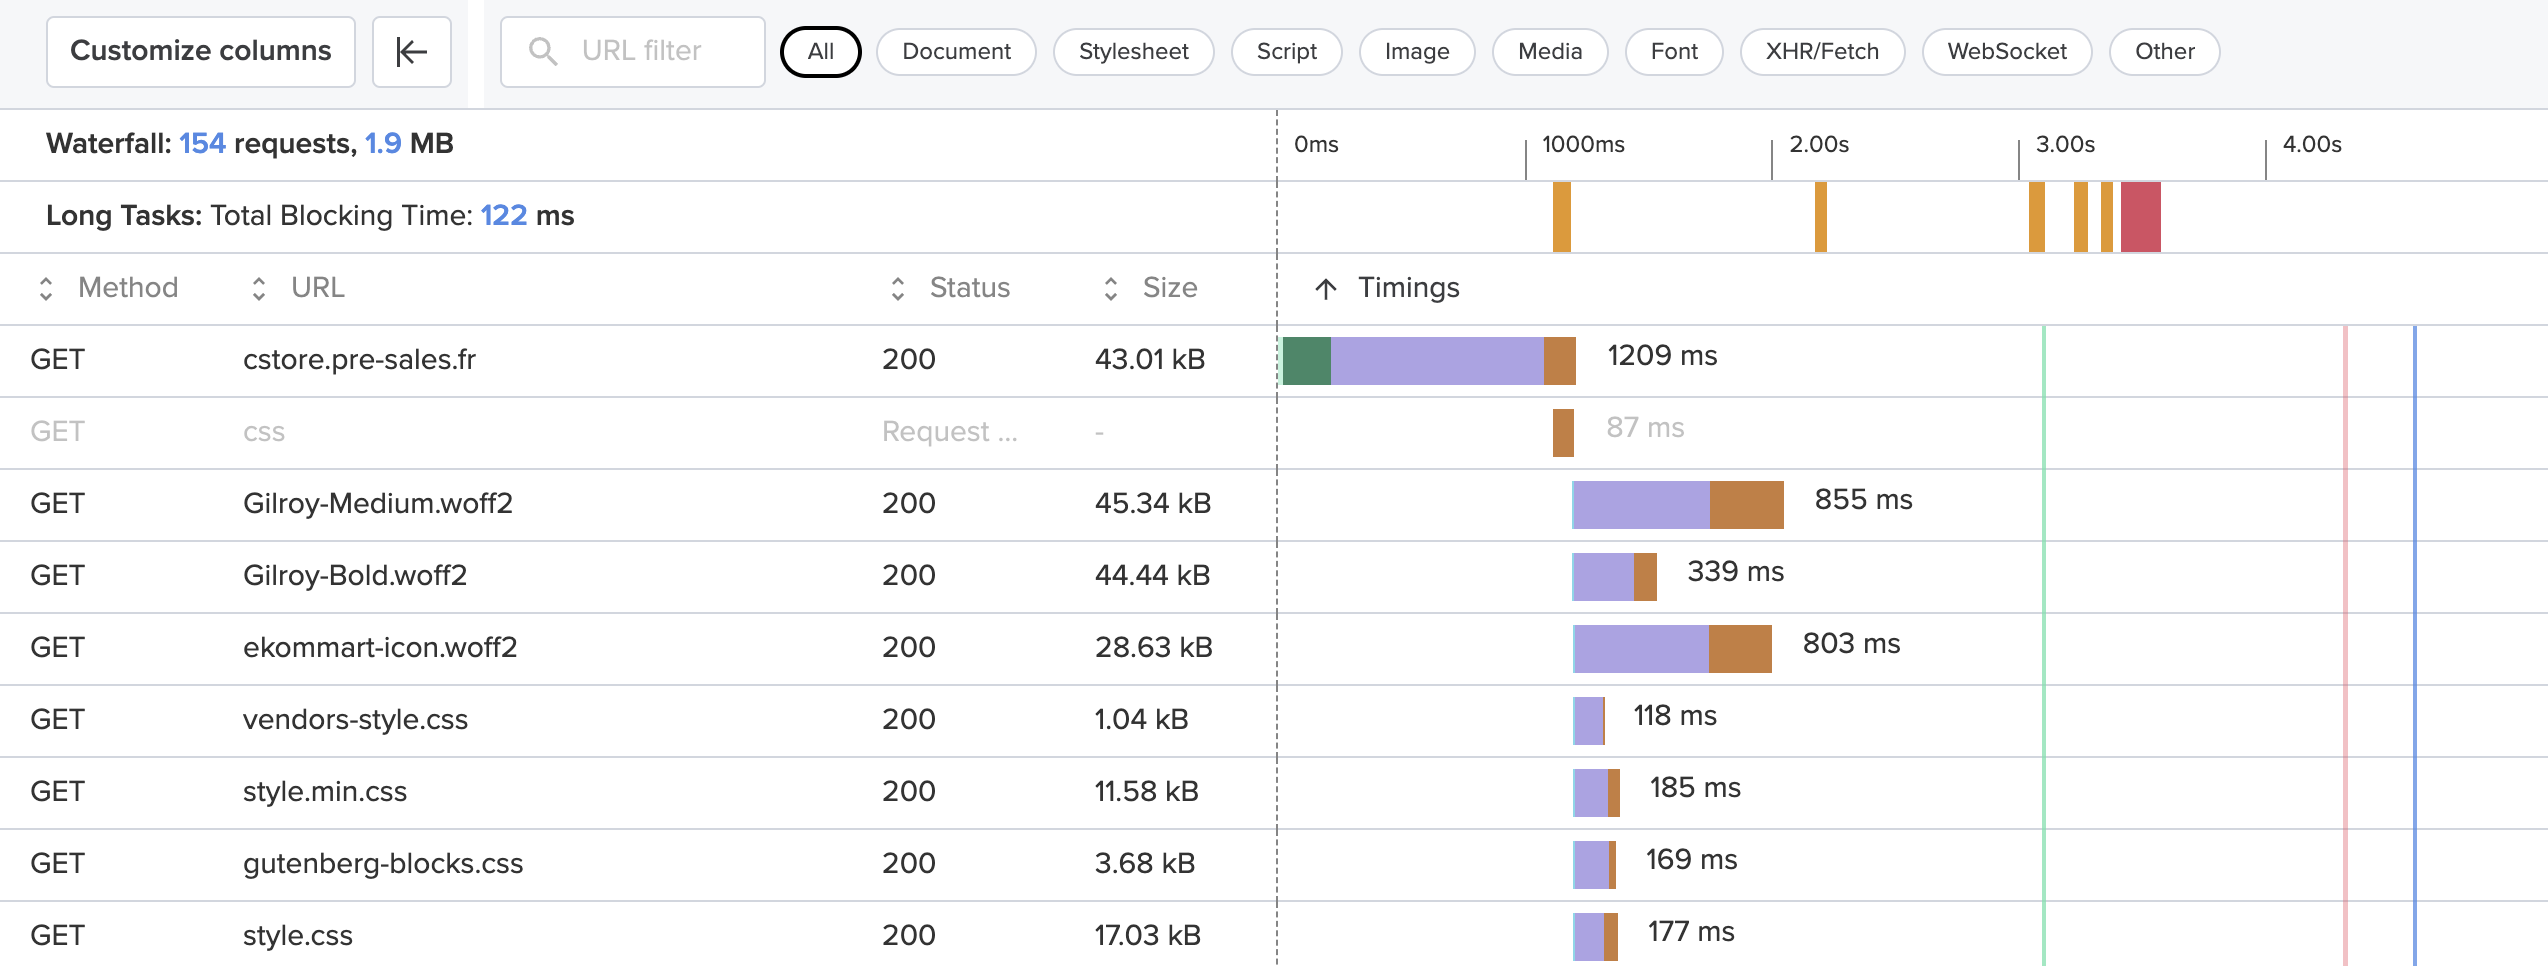Click the 855 ms Gilroy-Medium timing bar
Viewport: 2548px width, 966px height.
pos(1678,505)
